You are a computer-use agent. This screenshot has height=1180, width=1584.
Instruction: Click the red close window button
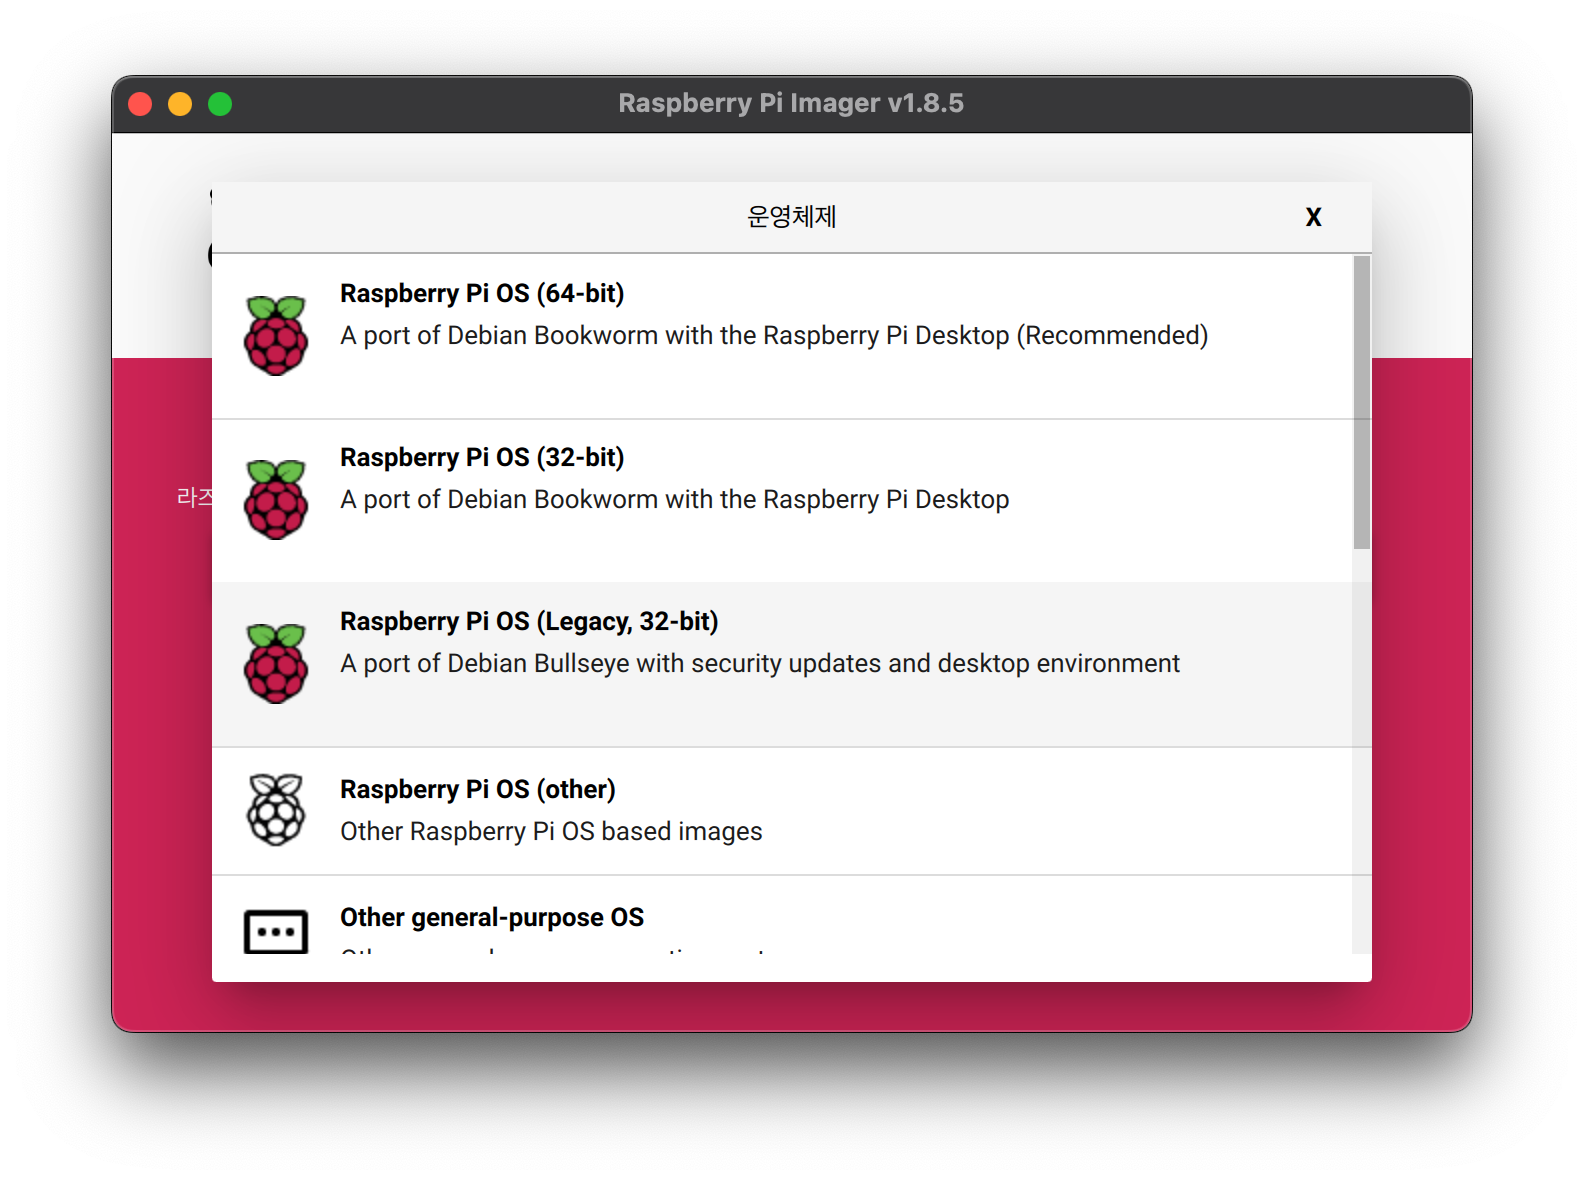point(140,104)
